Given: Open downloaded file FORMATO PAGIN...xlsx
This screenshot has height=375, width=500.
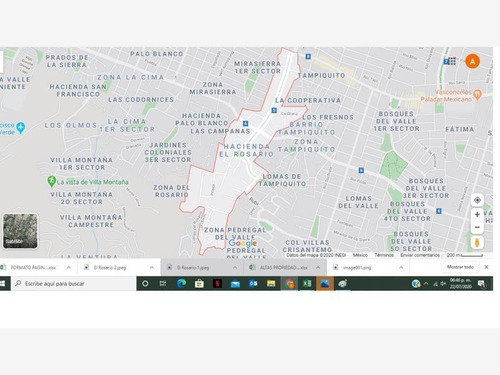Looking at the screenshot, I should click(x=33, y=267).
